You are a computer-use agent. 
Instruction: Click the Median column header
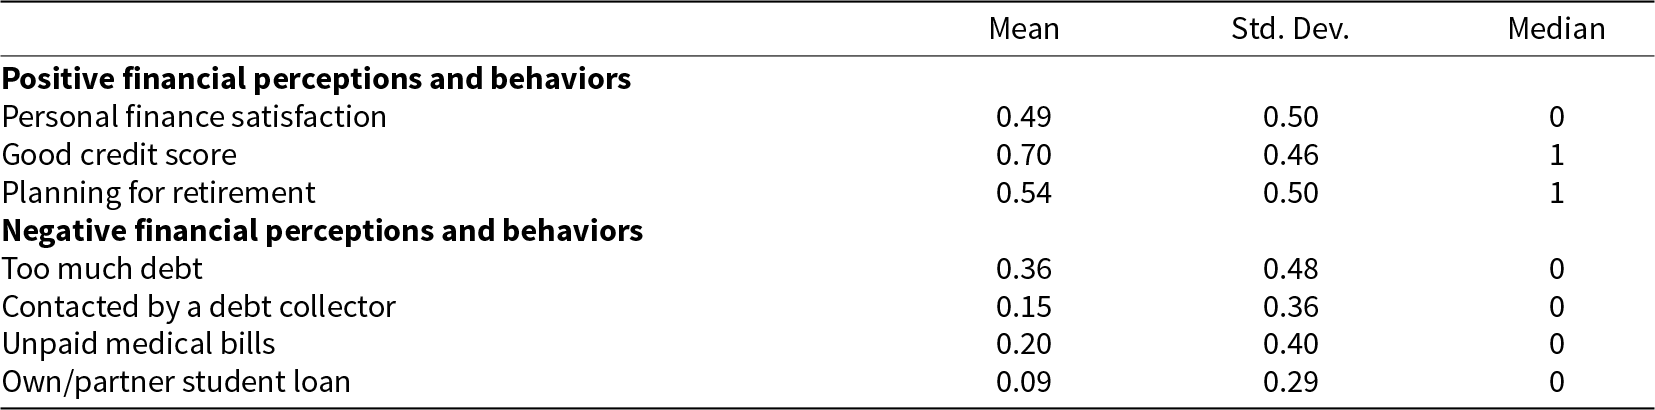[x=1556, y=30]
